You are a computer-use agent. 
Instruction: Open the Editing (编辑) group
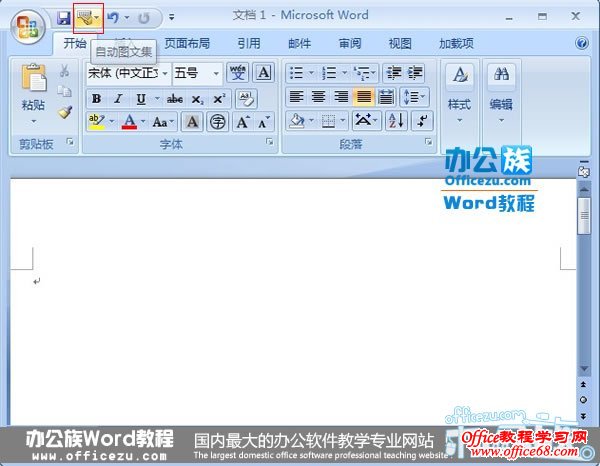click(x=501, y=96)
